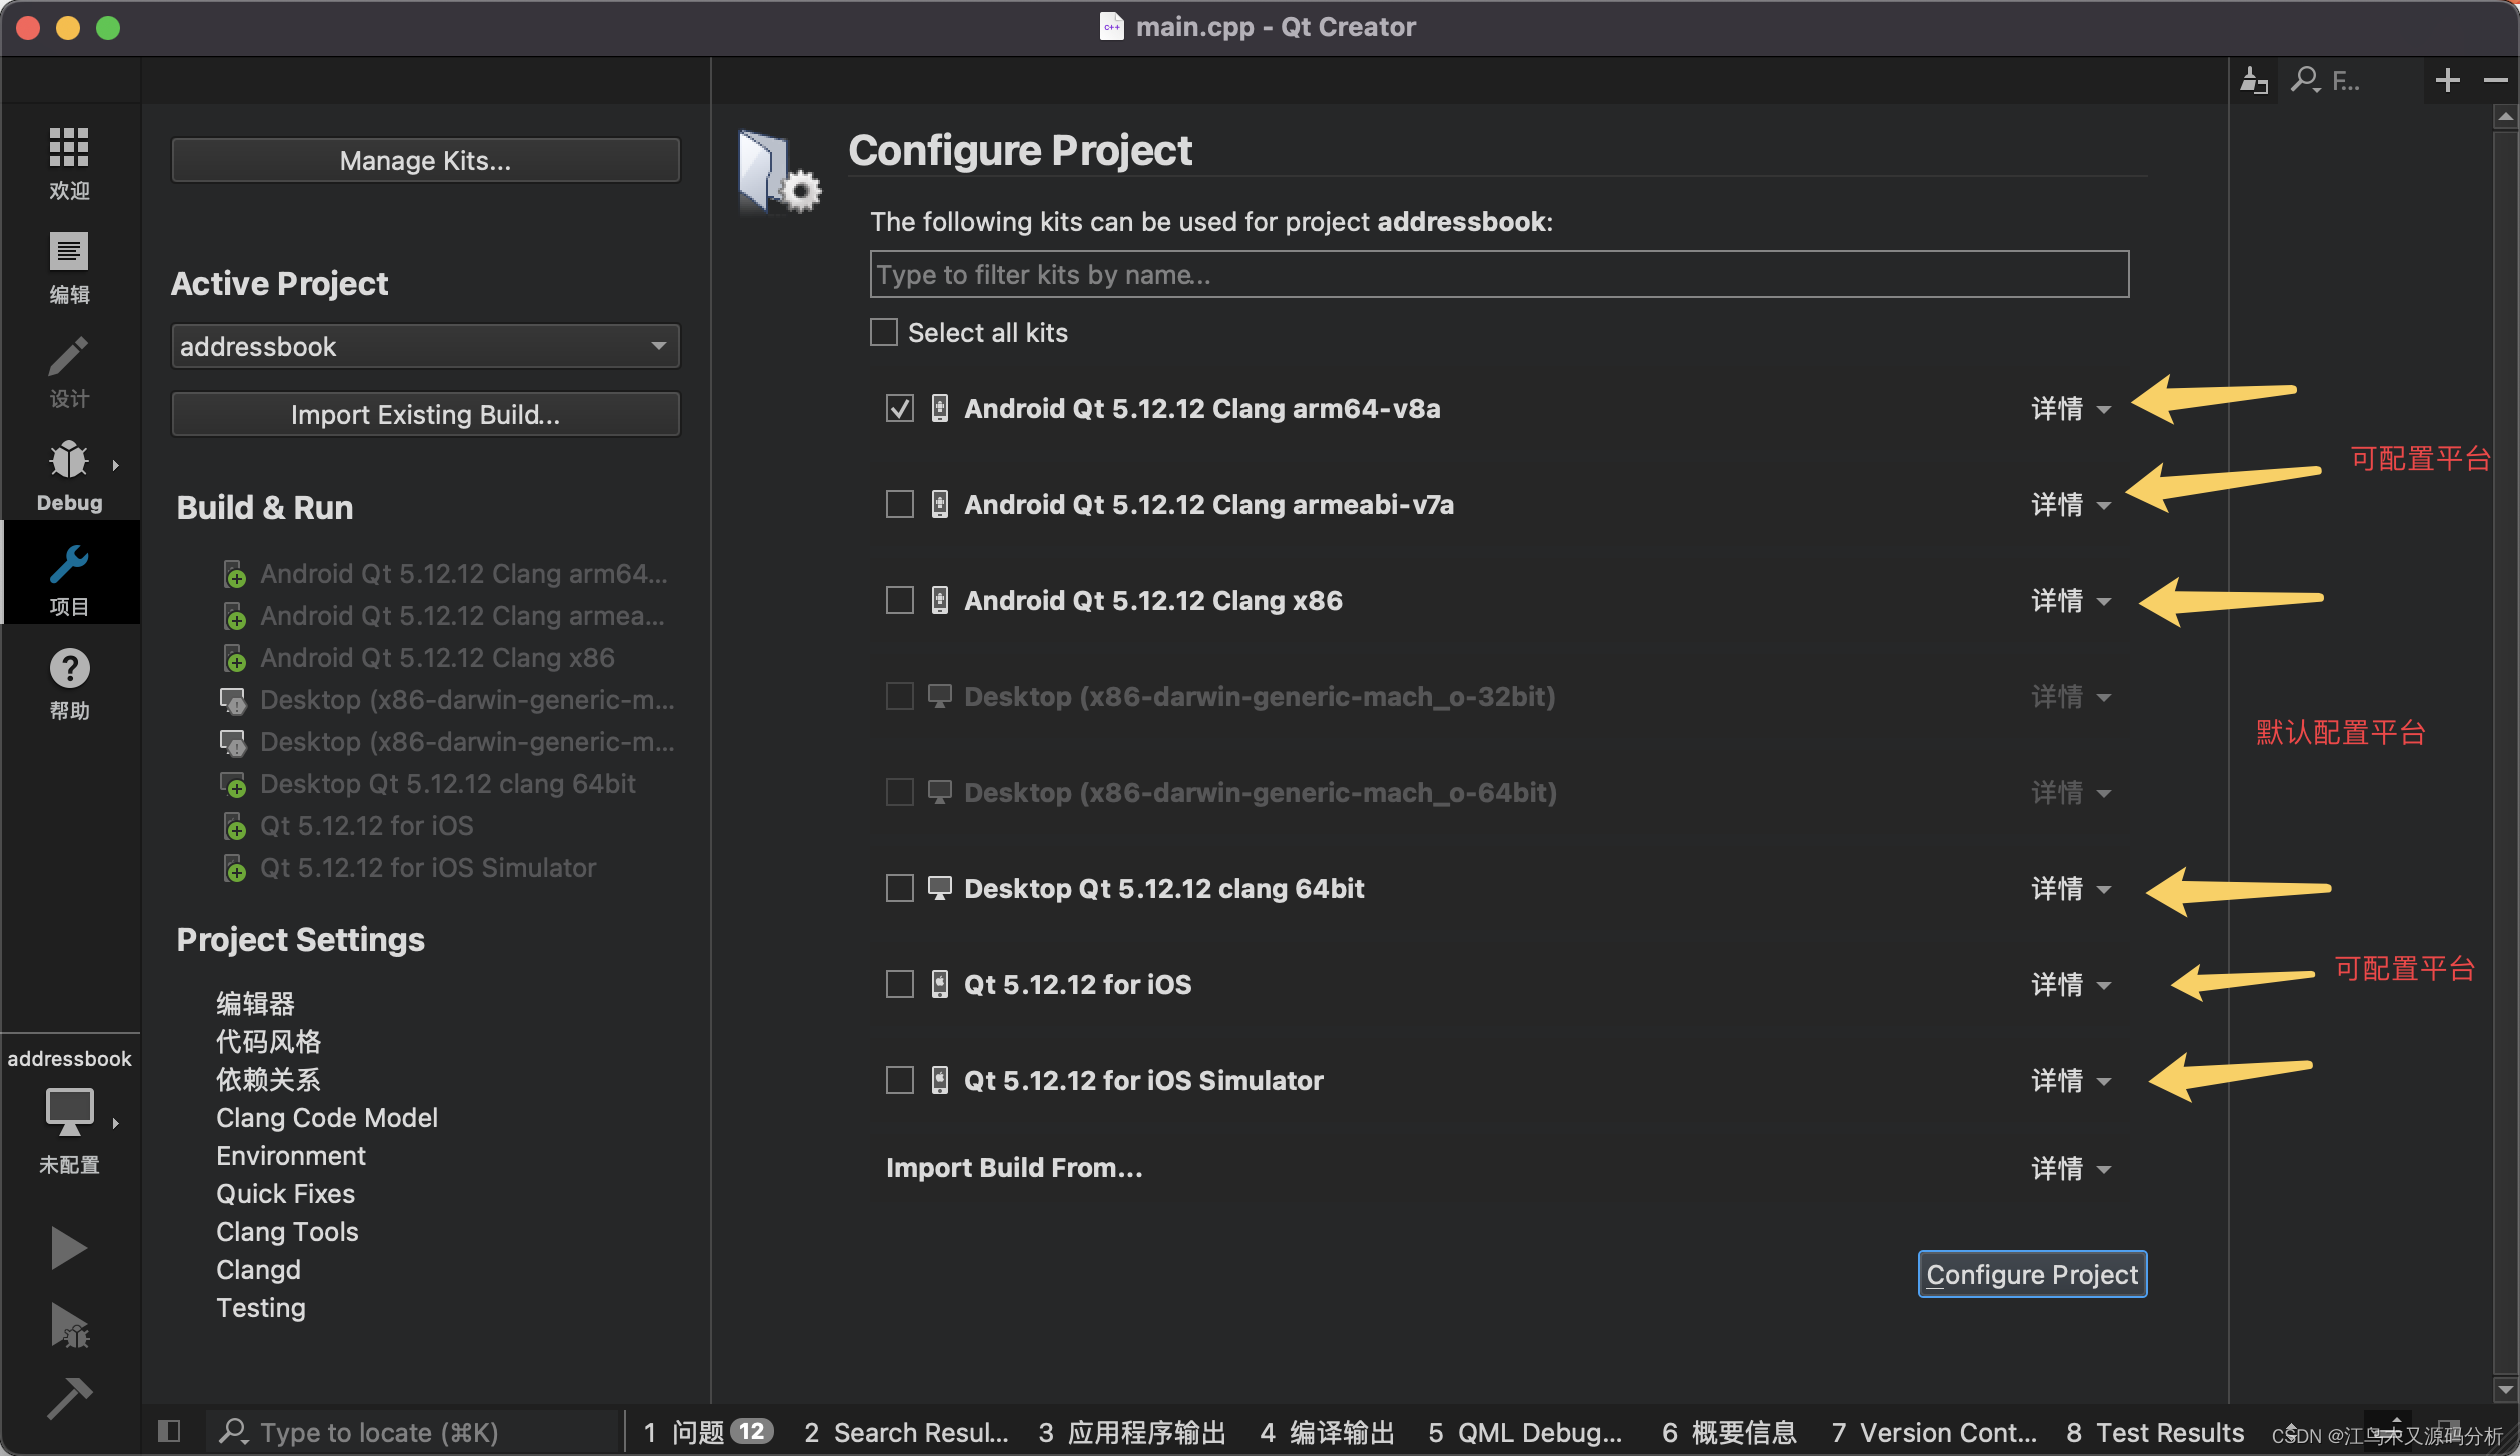
Task: Expand details for Qt 5.12.12 for iOS
Action: tap(2069, 985)
